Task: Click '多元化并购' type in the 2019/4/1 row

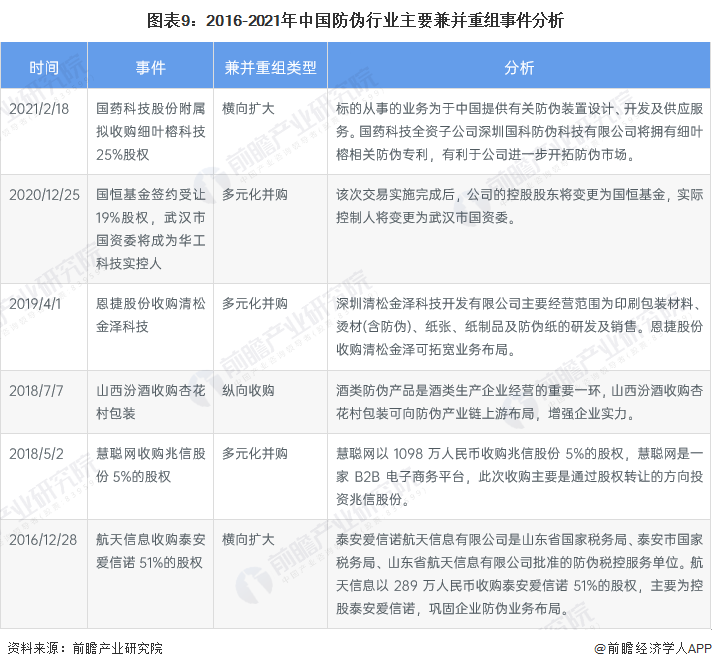Action: pyautogui.click(x=254, y=303)
